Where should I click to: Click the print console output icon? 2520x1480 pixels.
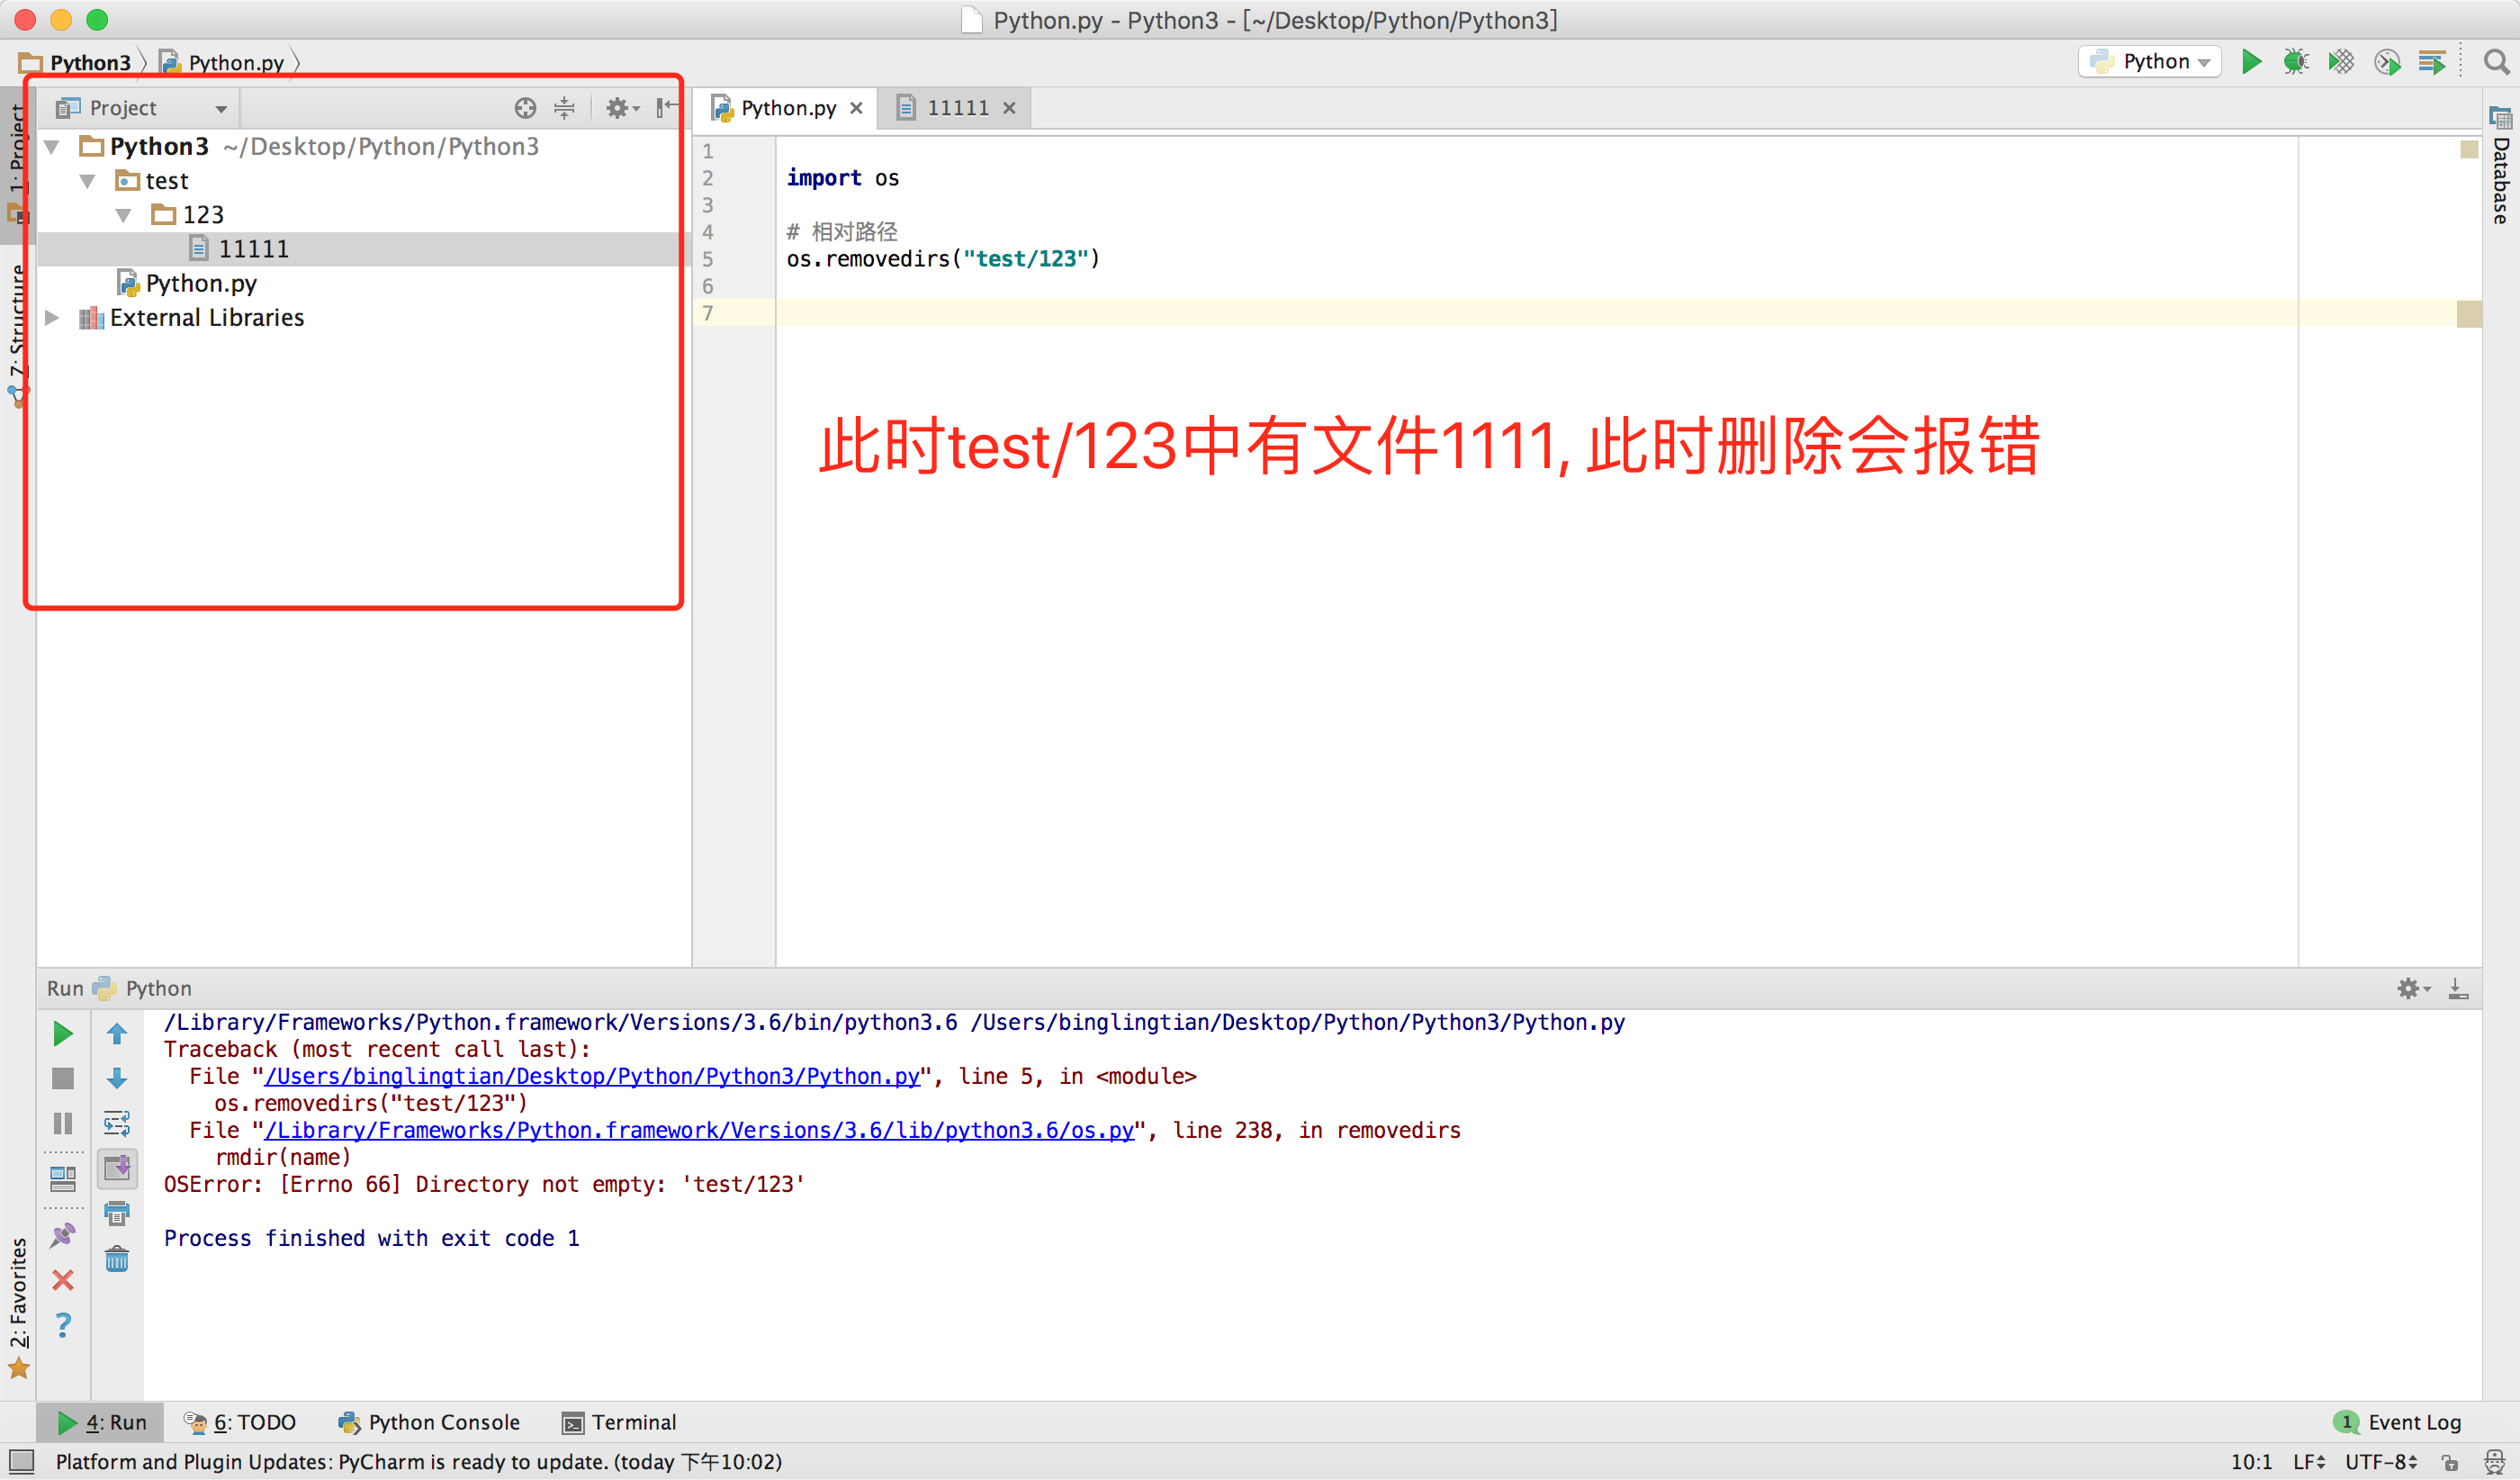tap(117, 1214)
